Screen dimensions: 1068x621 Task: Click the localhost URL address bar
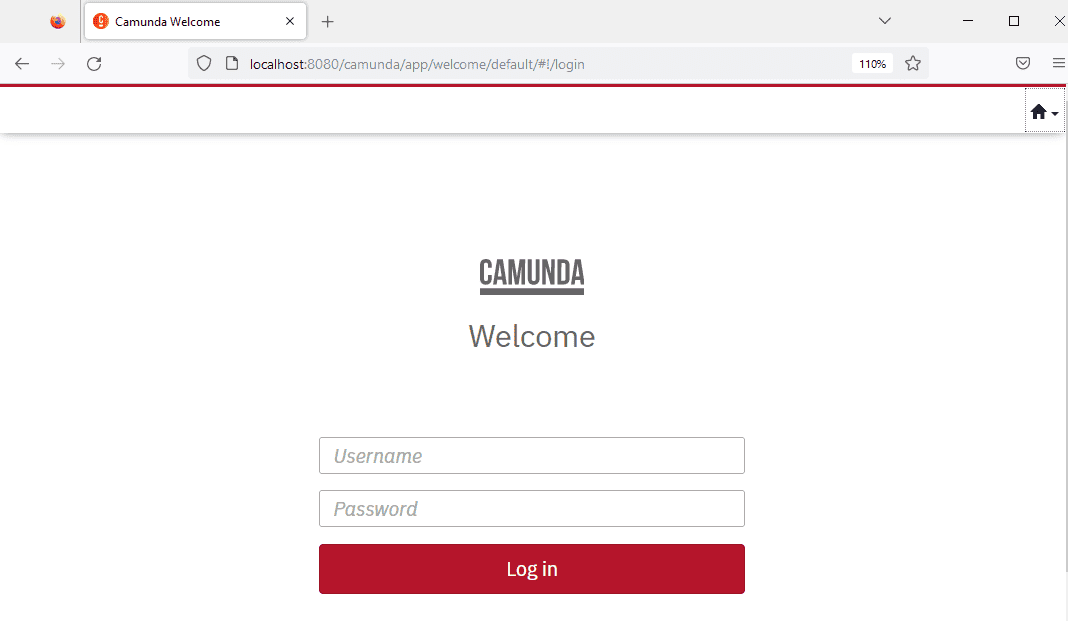(417, 64)
